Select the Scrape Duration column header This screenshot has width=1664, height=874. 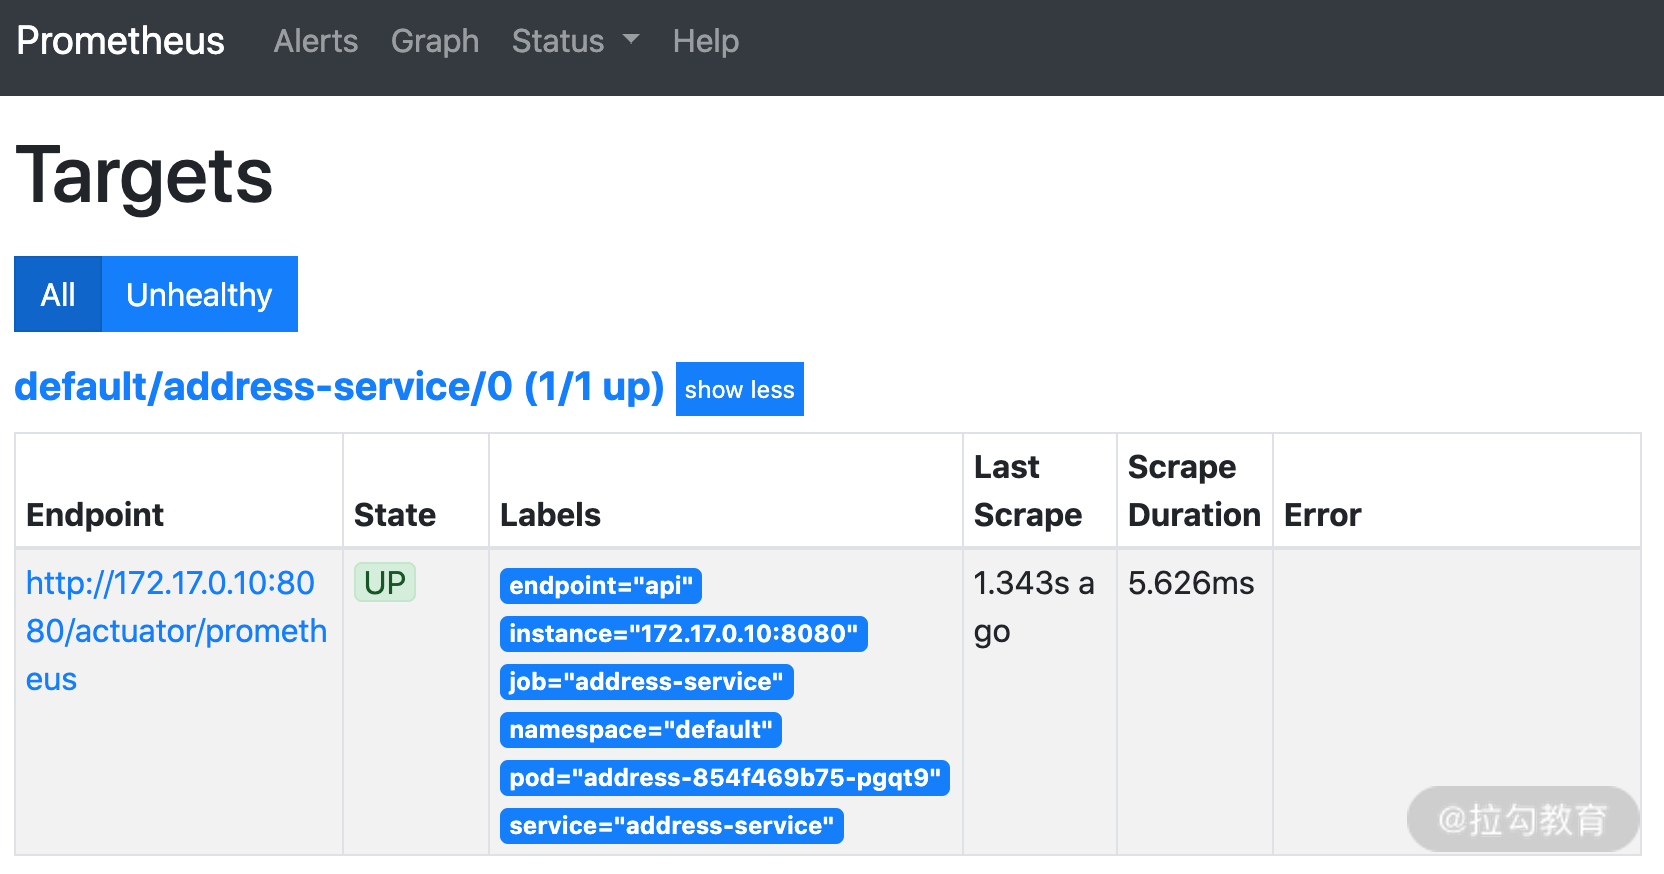(1194, 491)
